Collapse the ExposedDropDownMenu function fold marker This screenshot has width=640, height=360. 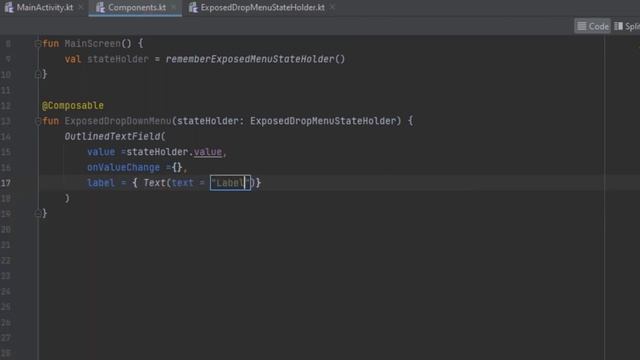point(38,121)
